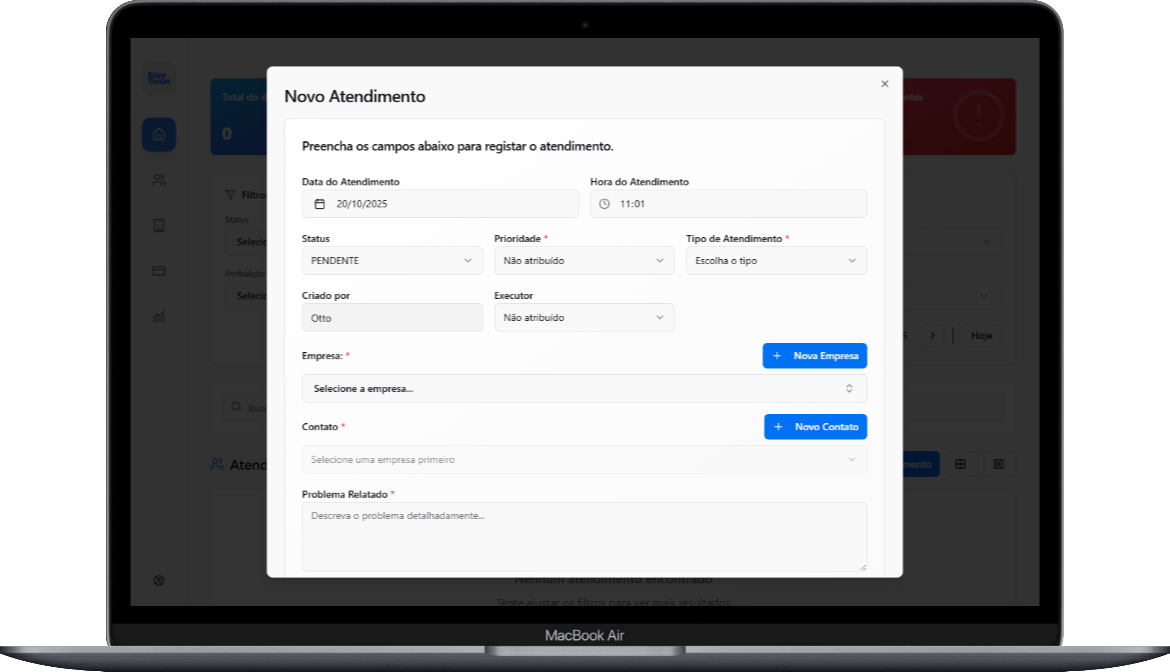
Task: Switch to grid view icon behind the modal
Action: (960, 464)
